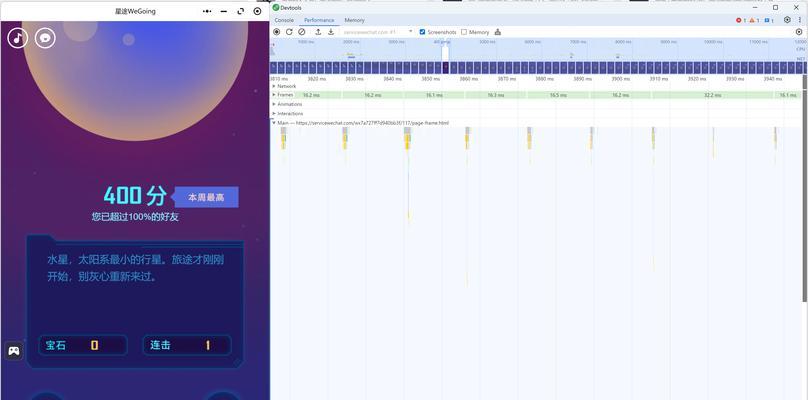Toggle the music note icon in the game
This screenshot has height=400, width=808.
coord(18,38)
